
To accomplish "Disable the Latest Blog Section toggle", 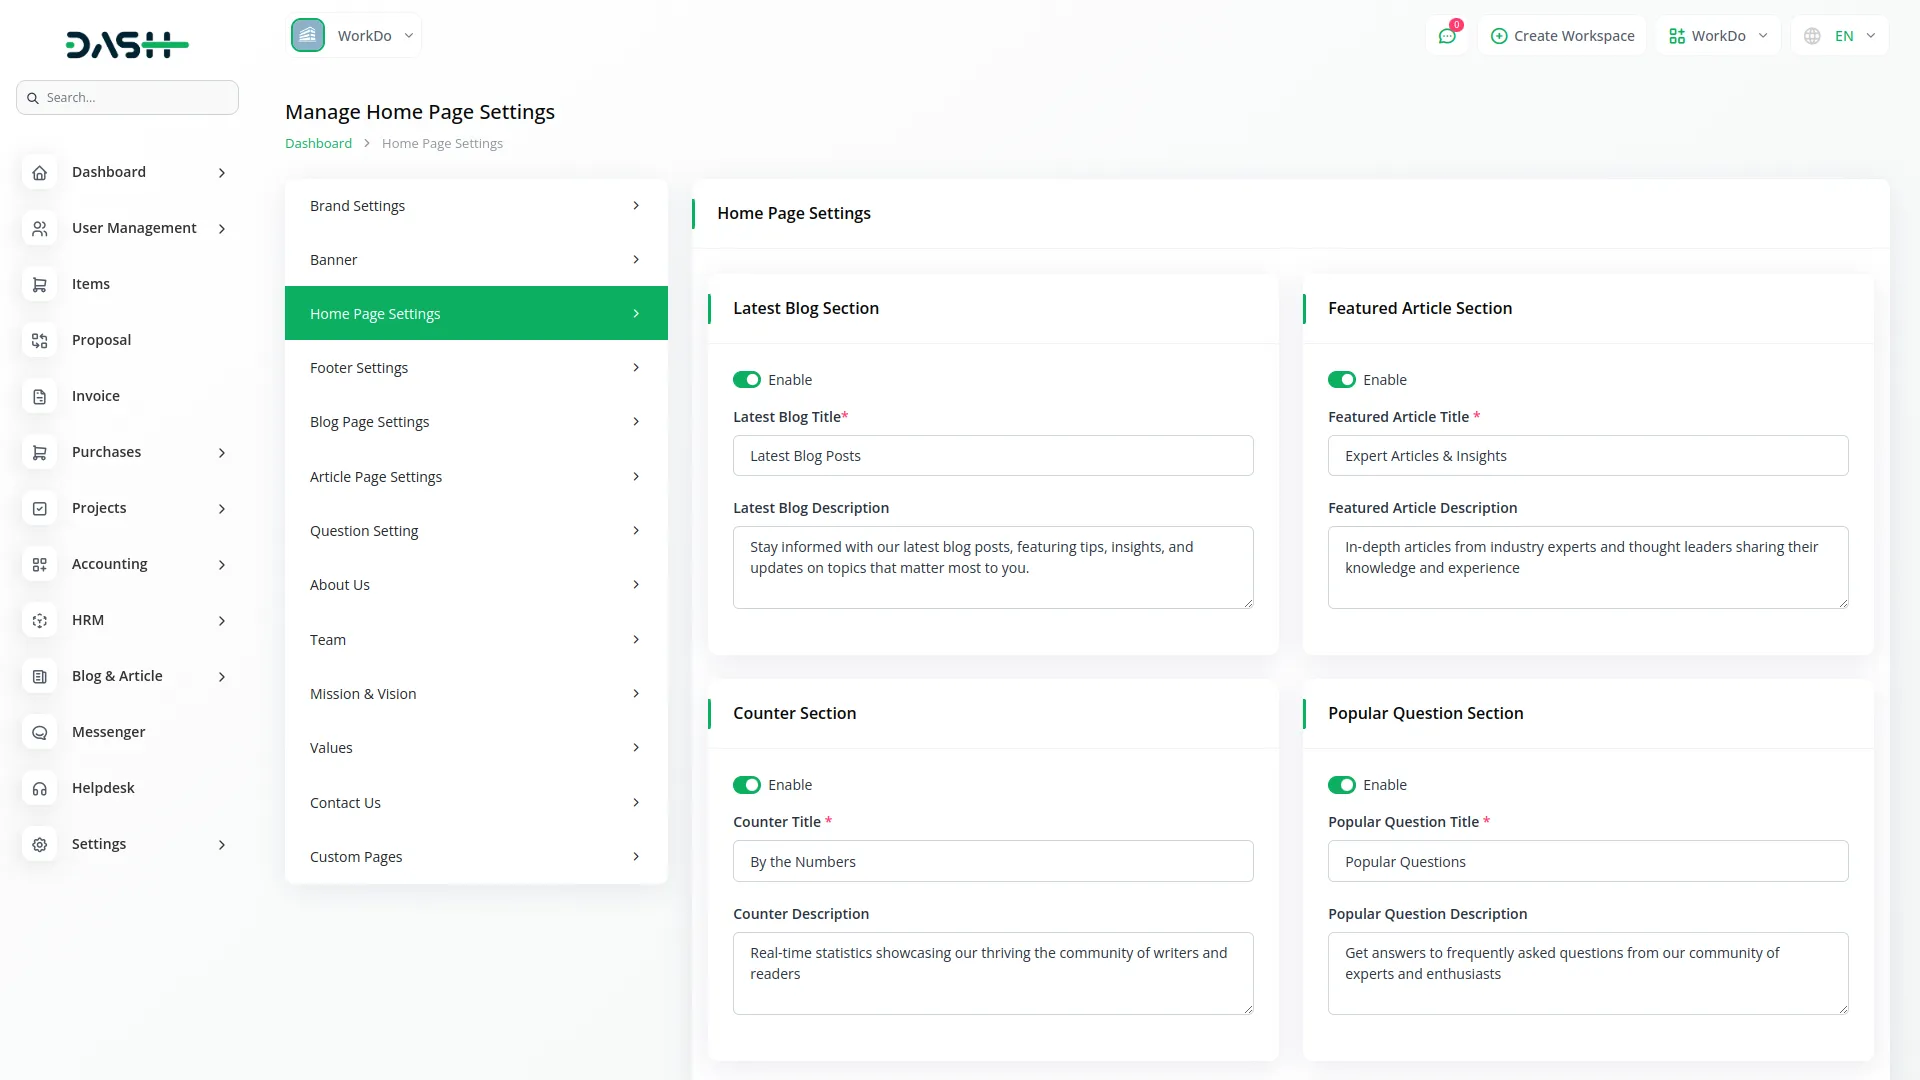I will 746,380.
